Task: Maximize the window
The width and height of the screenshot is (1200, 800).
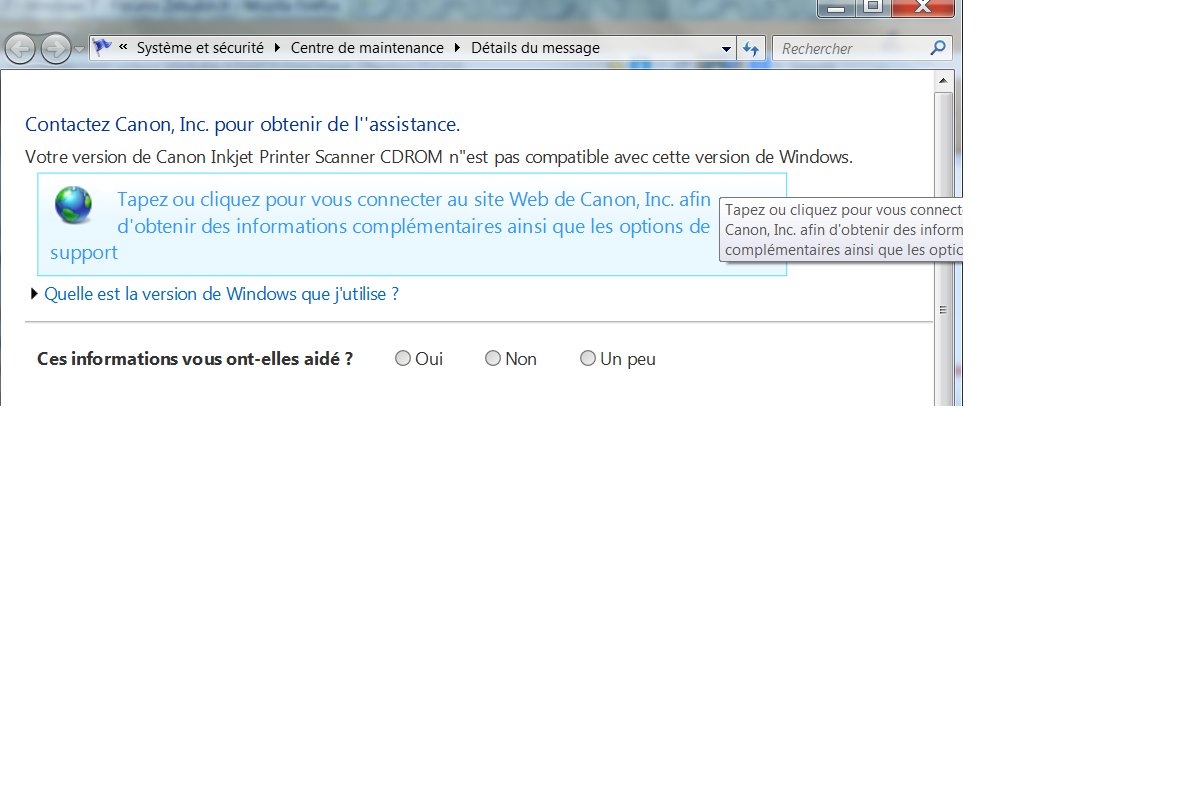Action: pos(873,7)
